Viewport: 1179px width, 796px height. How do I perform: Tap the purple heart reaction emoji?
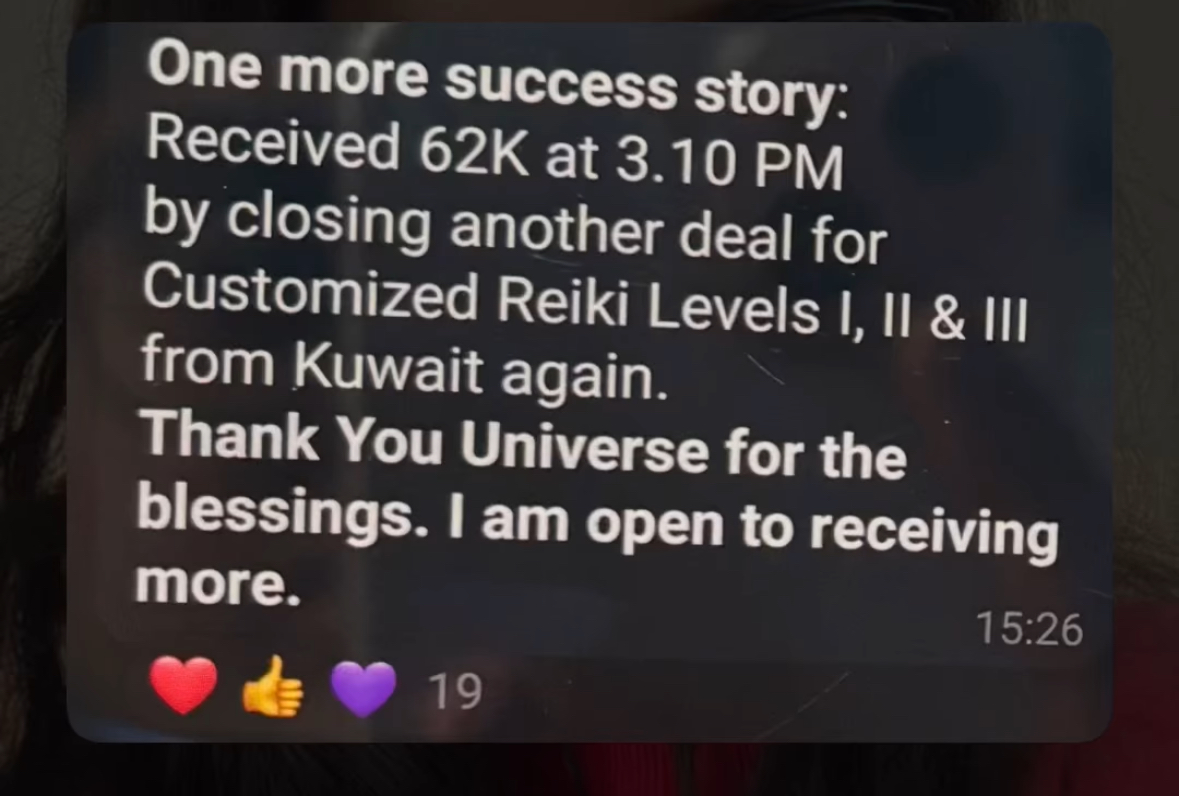tap(363, 689)
